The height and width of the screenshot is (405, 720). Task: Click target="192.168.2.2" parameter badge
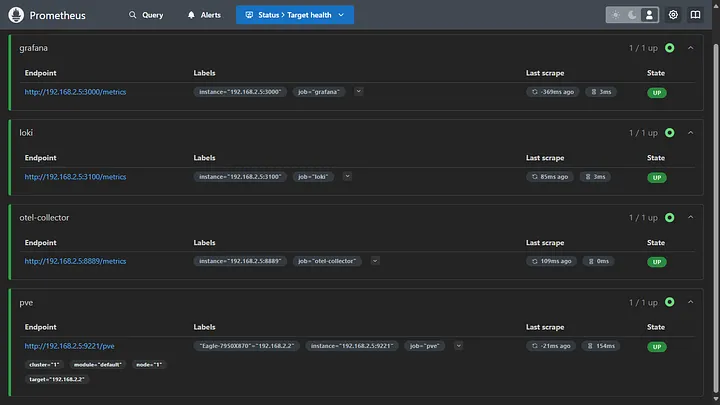(x=56, y=379)
